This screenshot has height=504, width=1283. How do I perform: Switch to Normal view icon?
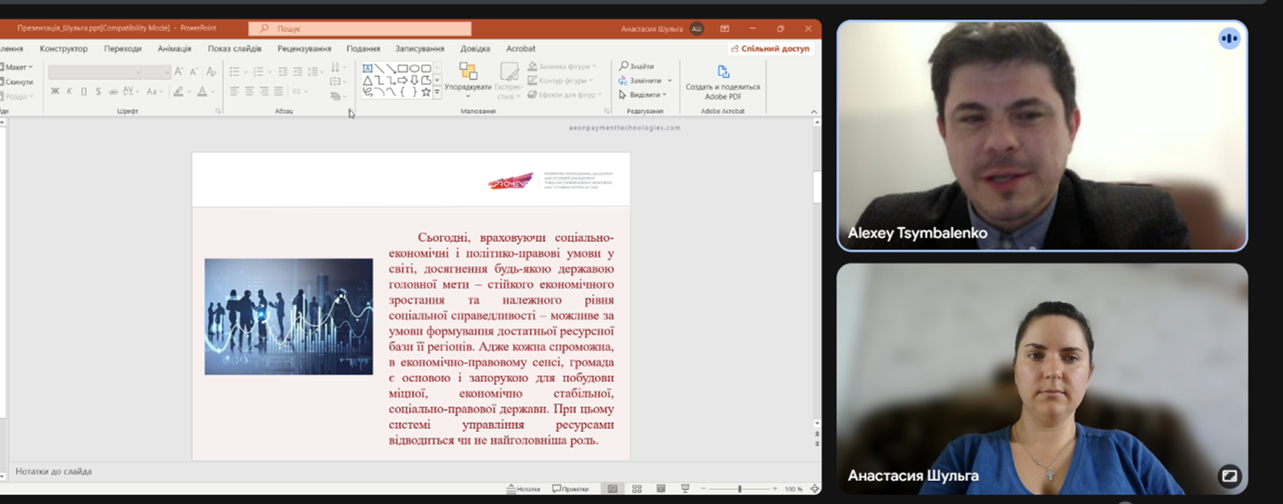tap(612, 489)
